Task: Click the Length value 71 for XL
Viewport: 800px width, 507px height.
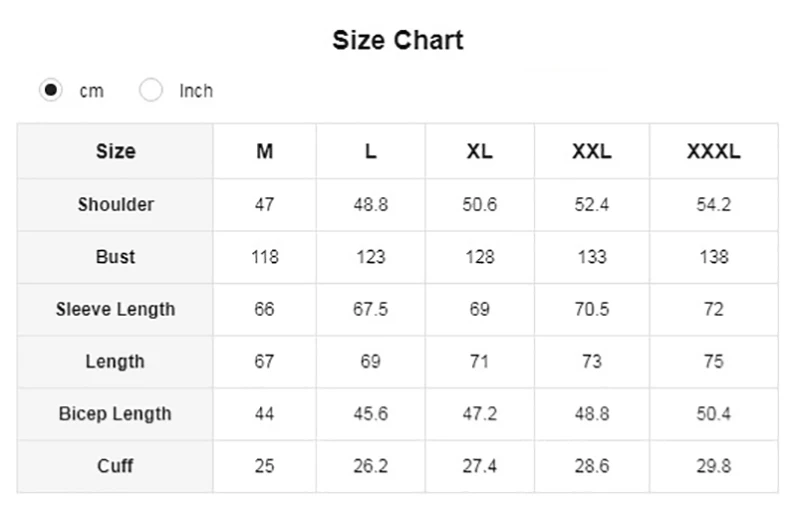Action: click(480, 361)
